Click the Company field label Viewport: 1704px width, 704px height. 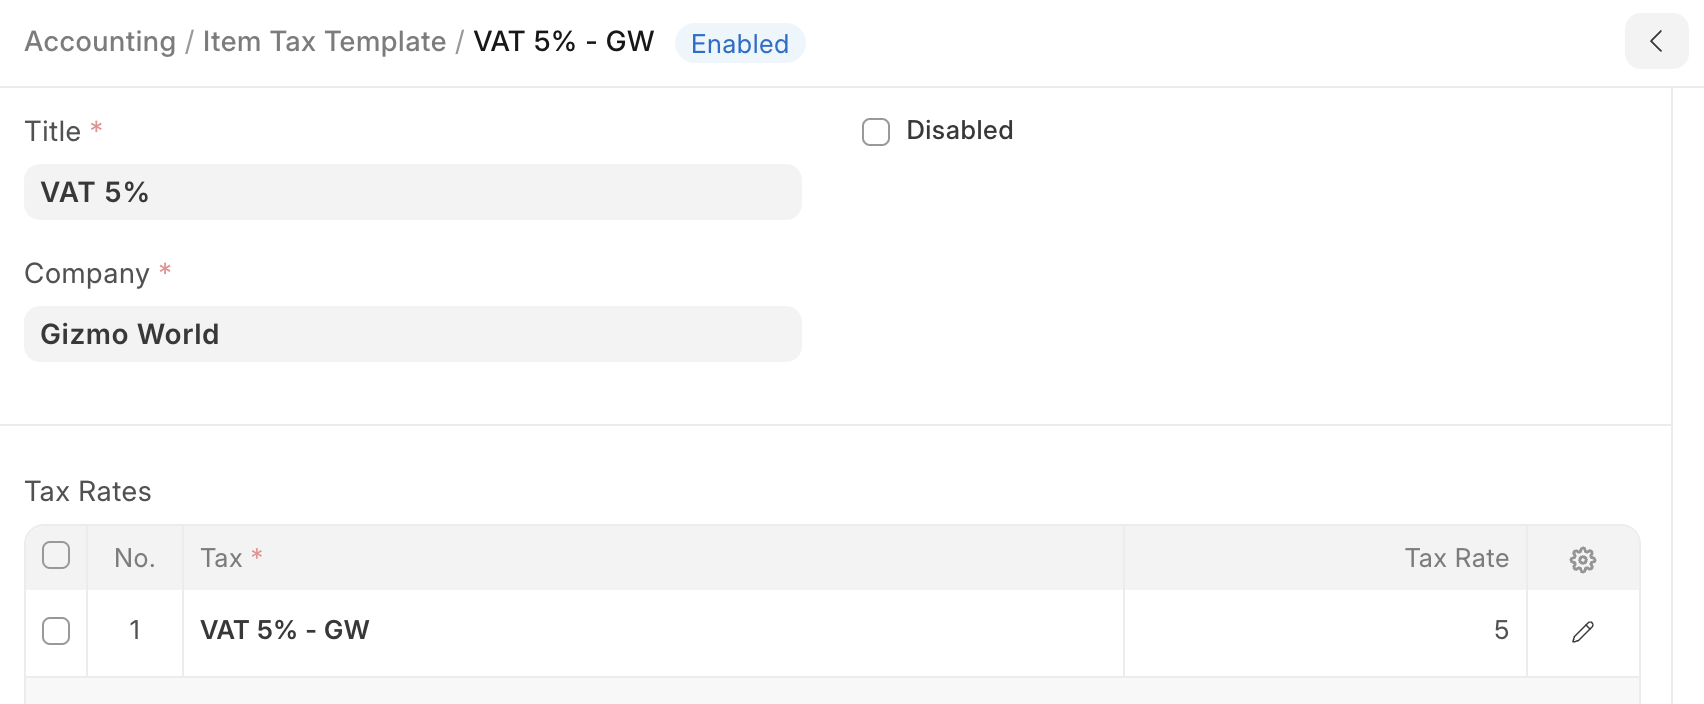pos(87,274)
